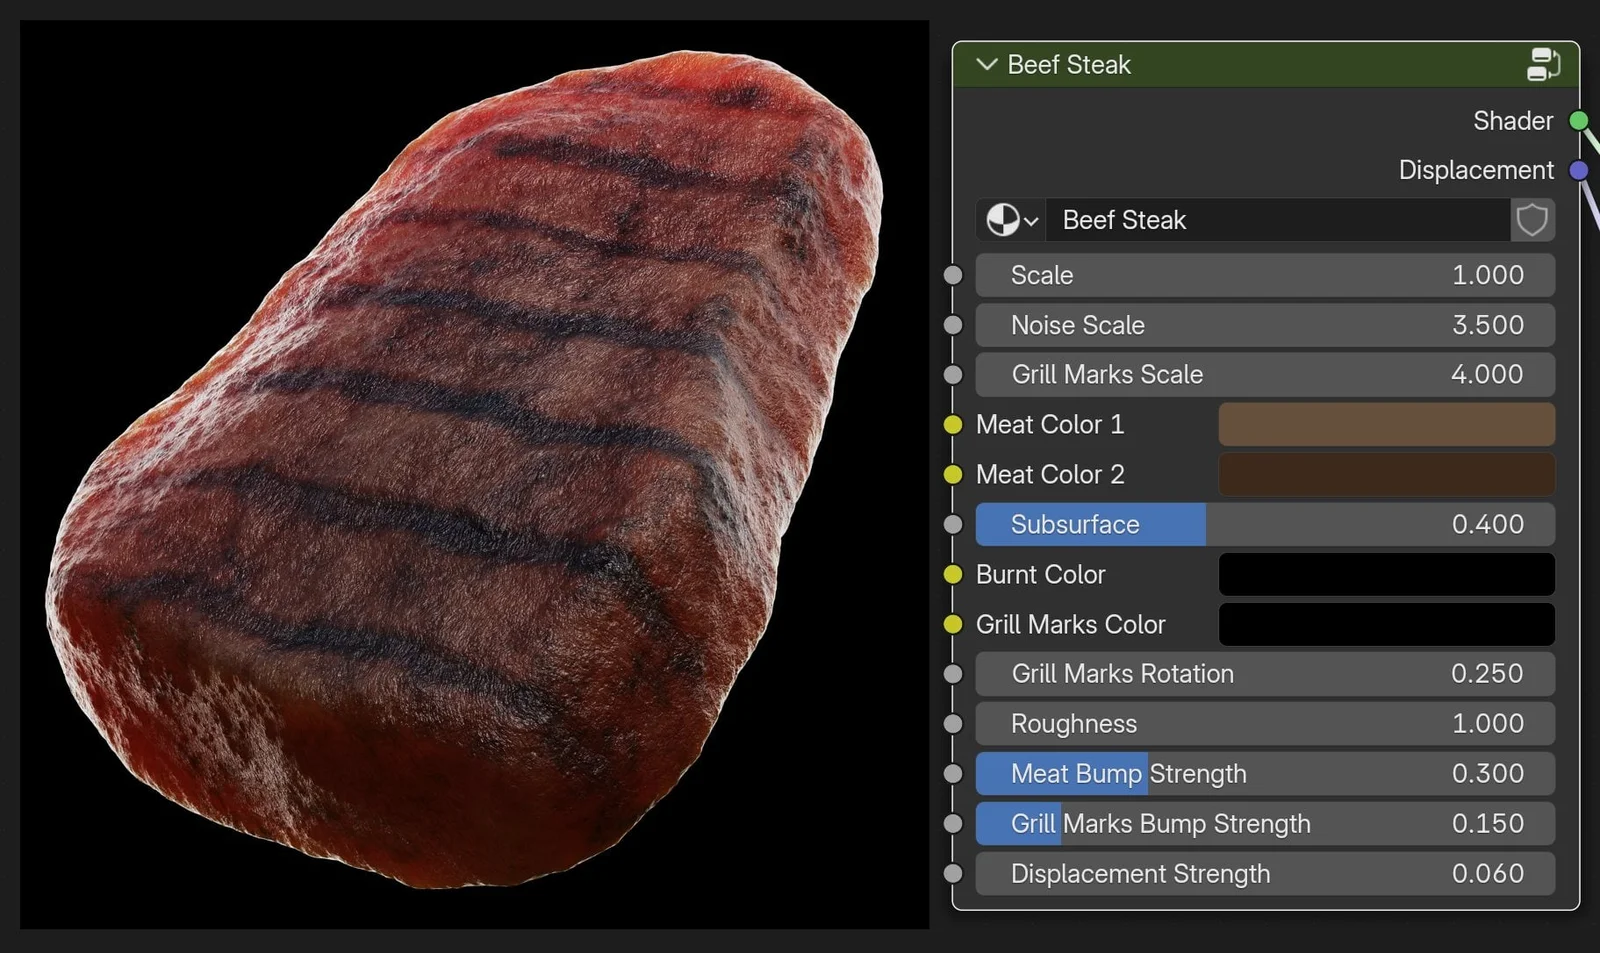This screenshot has width=1600, height=953.
Task: Toggle fake user protection for the material
Action: click(x=1531, y=220)
